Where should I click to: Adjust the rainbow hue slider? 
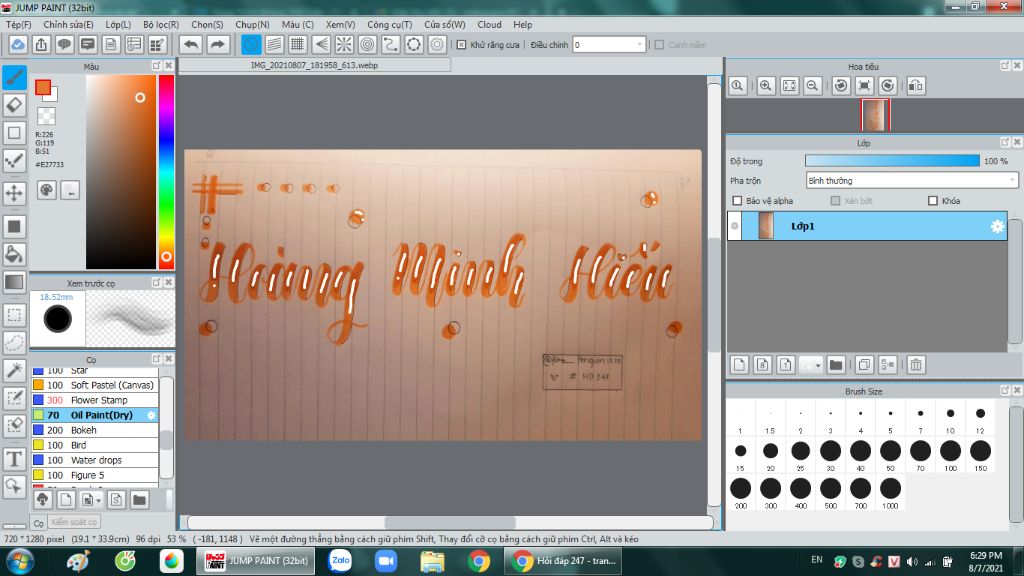coord(167,172)
